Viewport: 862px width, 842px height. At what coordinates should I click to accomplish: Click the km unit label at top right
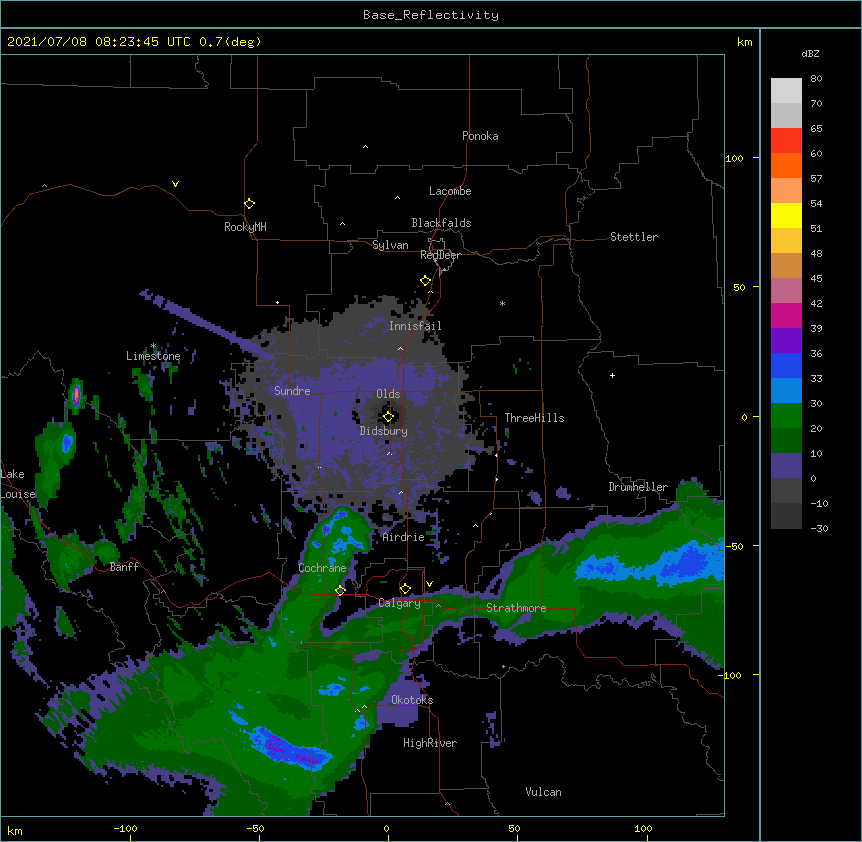[x=745, y=42]
